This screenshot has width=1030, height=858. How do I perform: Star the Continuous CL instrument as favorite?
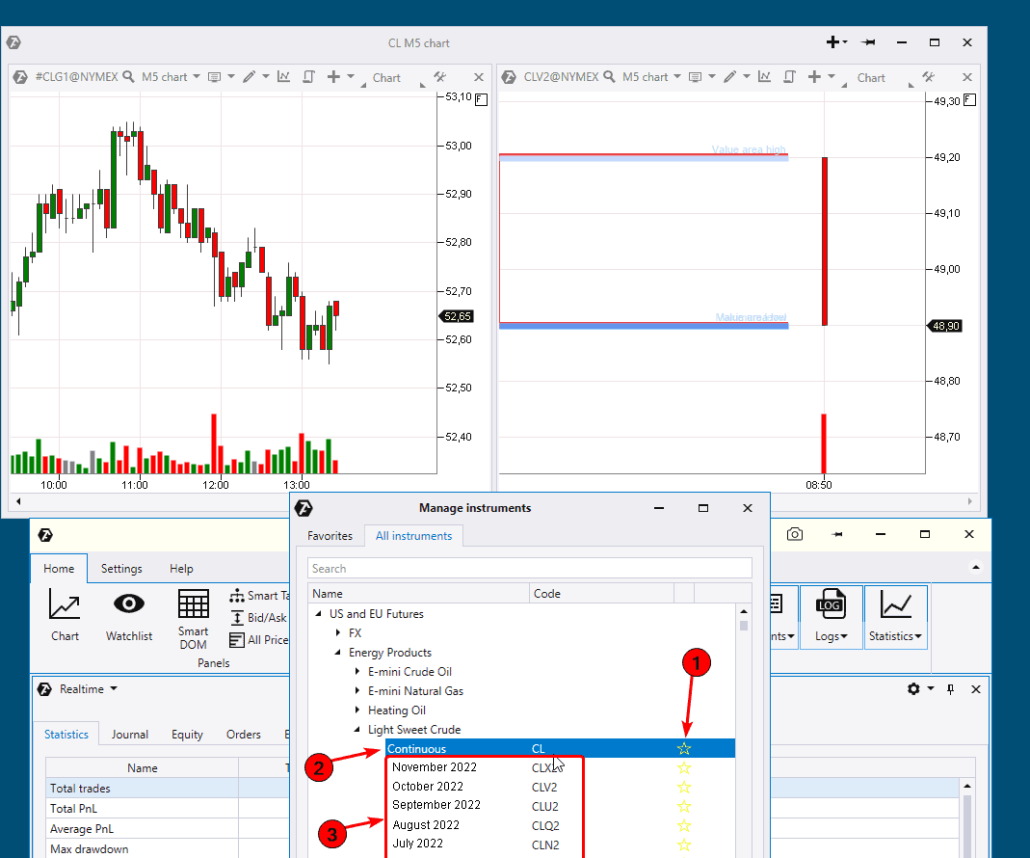pyautogui.click(x=684, y=749)
